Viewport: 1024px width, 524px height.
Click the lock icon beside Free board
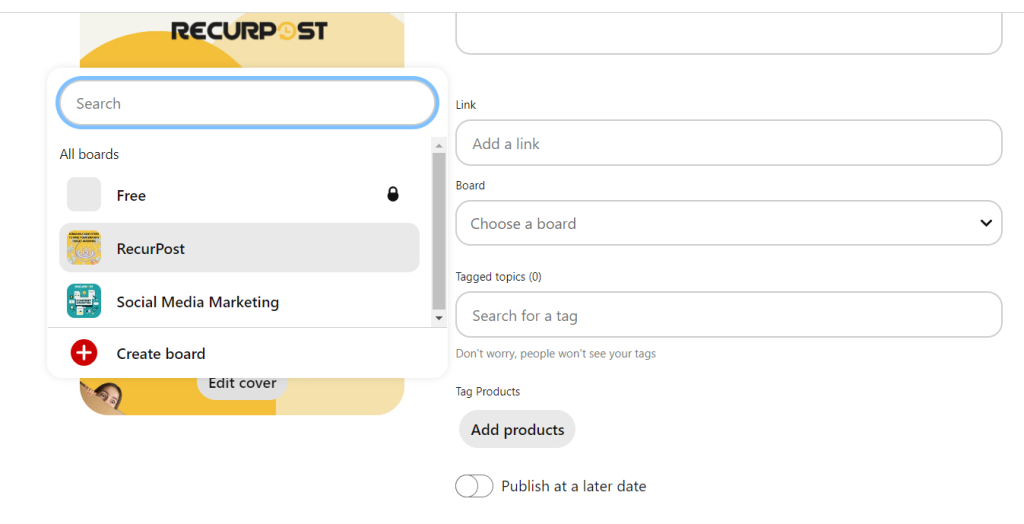pyautogui.click(x=392, y=194)
